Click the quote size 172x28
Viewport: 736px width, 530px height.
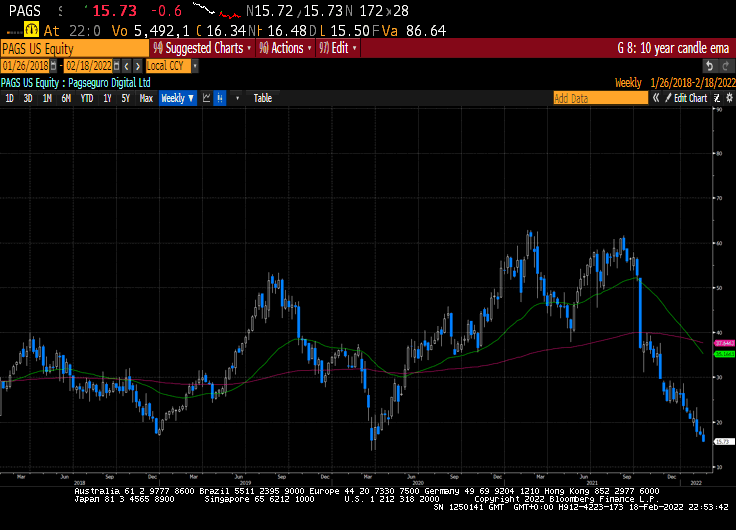point(383,11)
